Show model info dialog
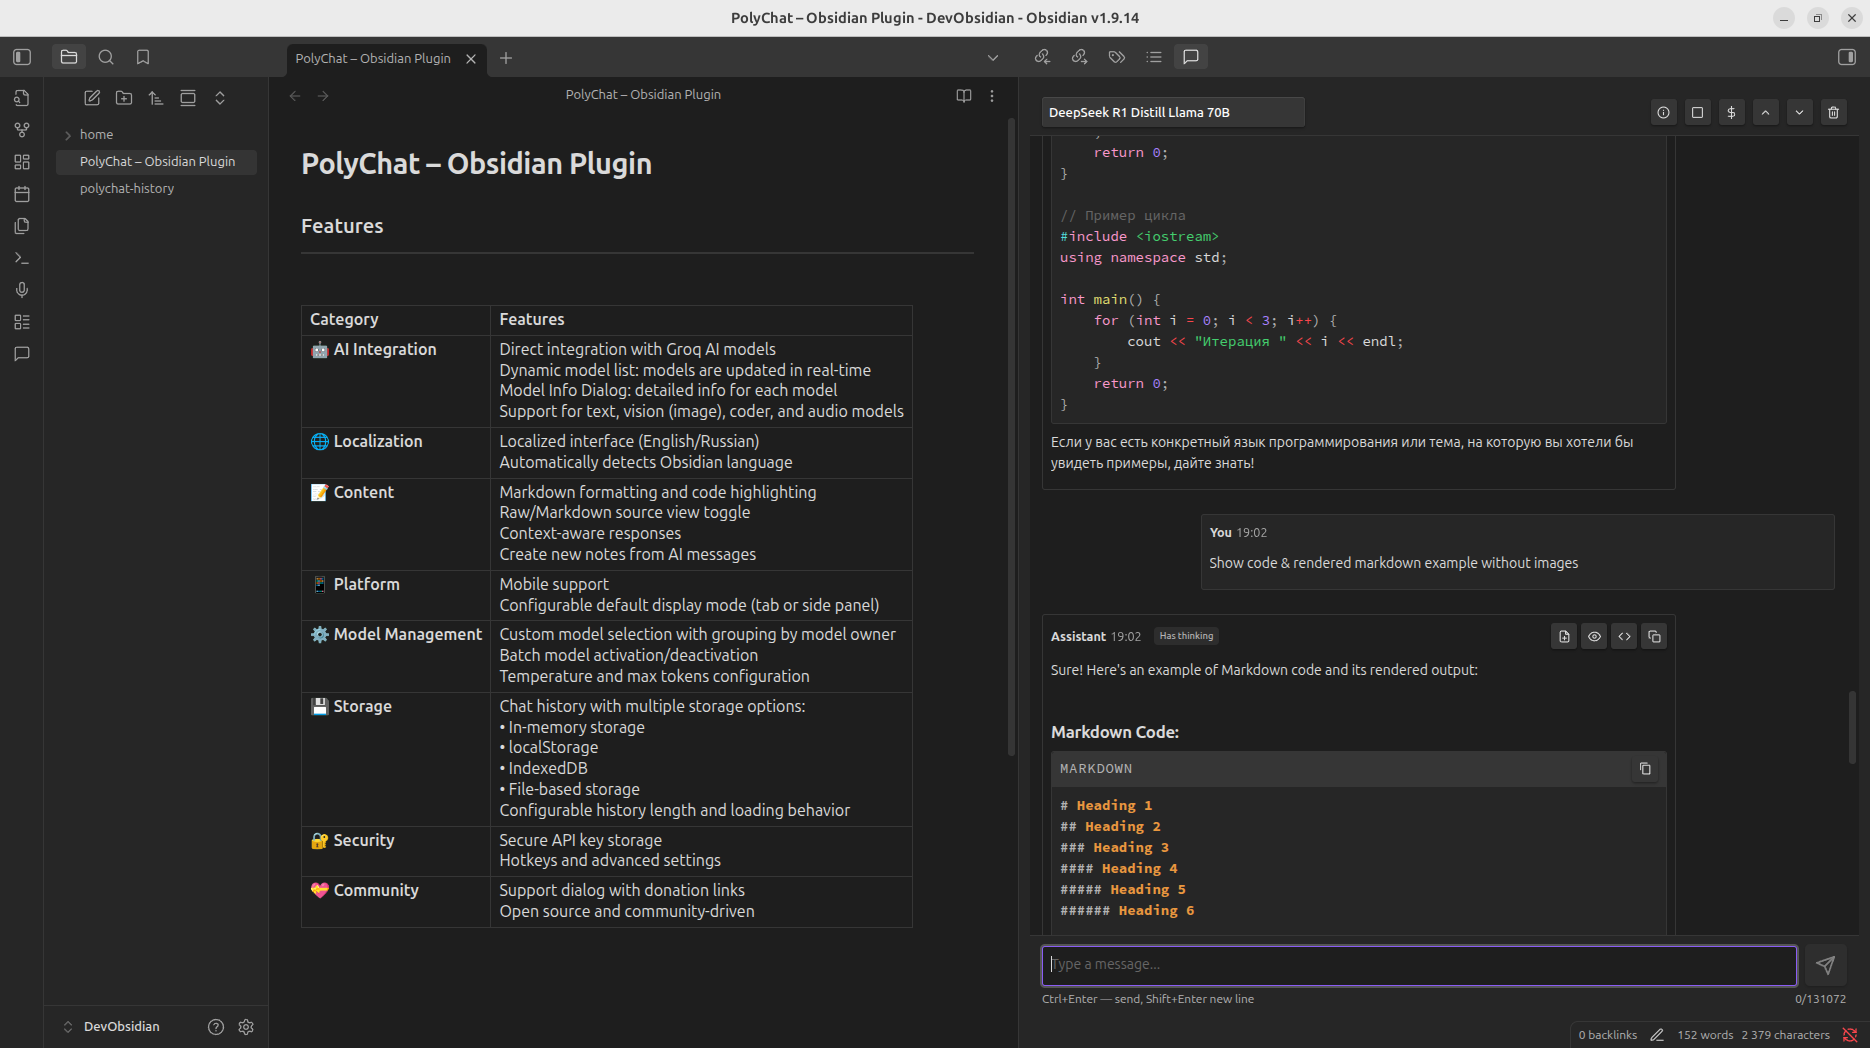This screenshot has width=1870, height=1048. pos(1664,113)
